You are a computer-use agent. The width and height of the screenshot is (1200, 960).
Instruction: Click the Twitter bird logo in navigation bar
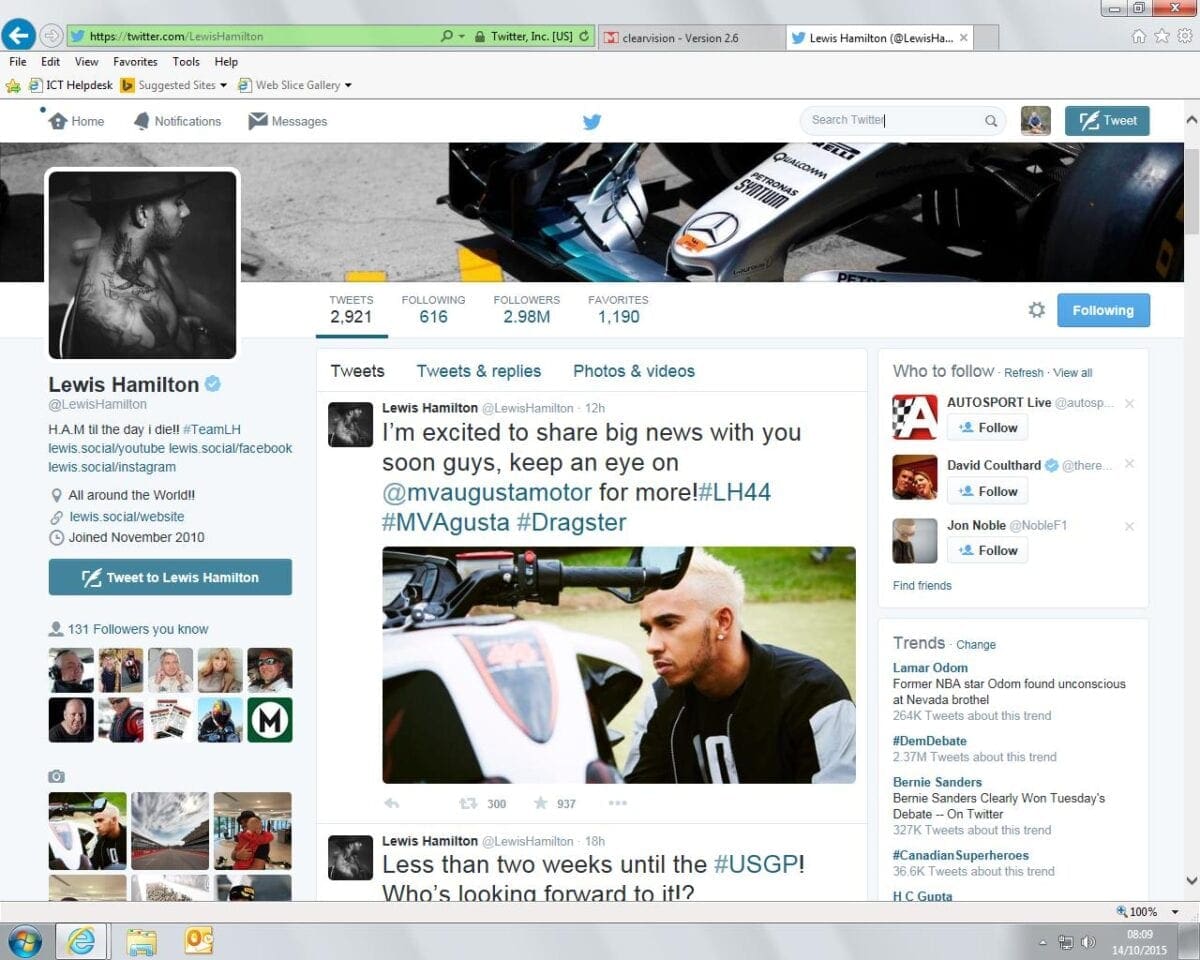592,121
